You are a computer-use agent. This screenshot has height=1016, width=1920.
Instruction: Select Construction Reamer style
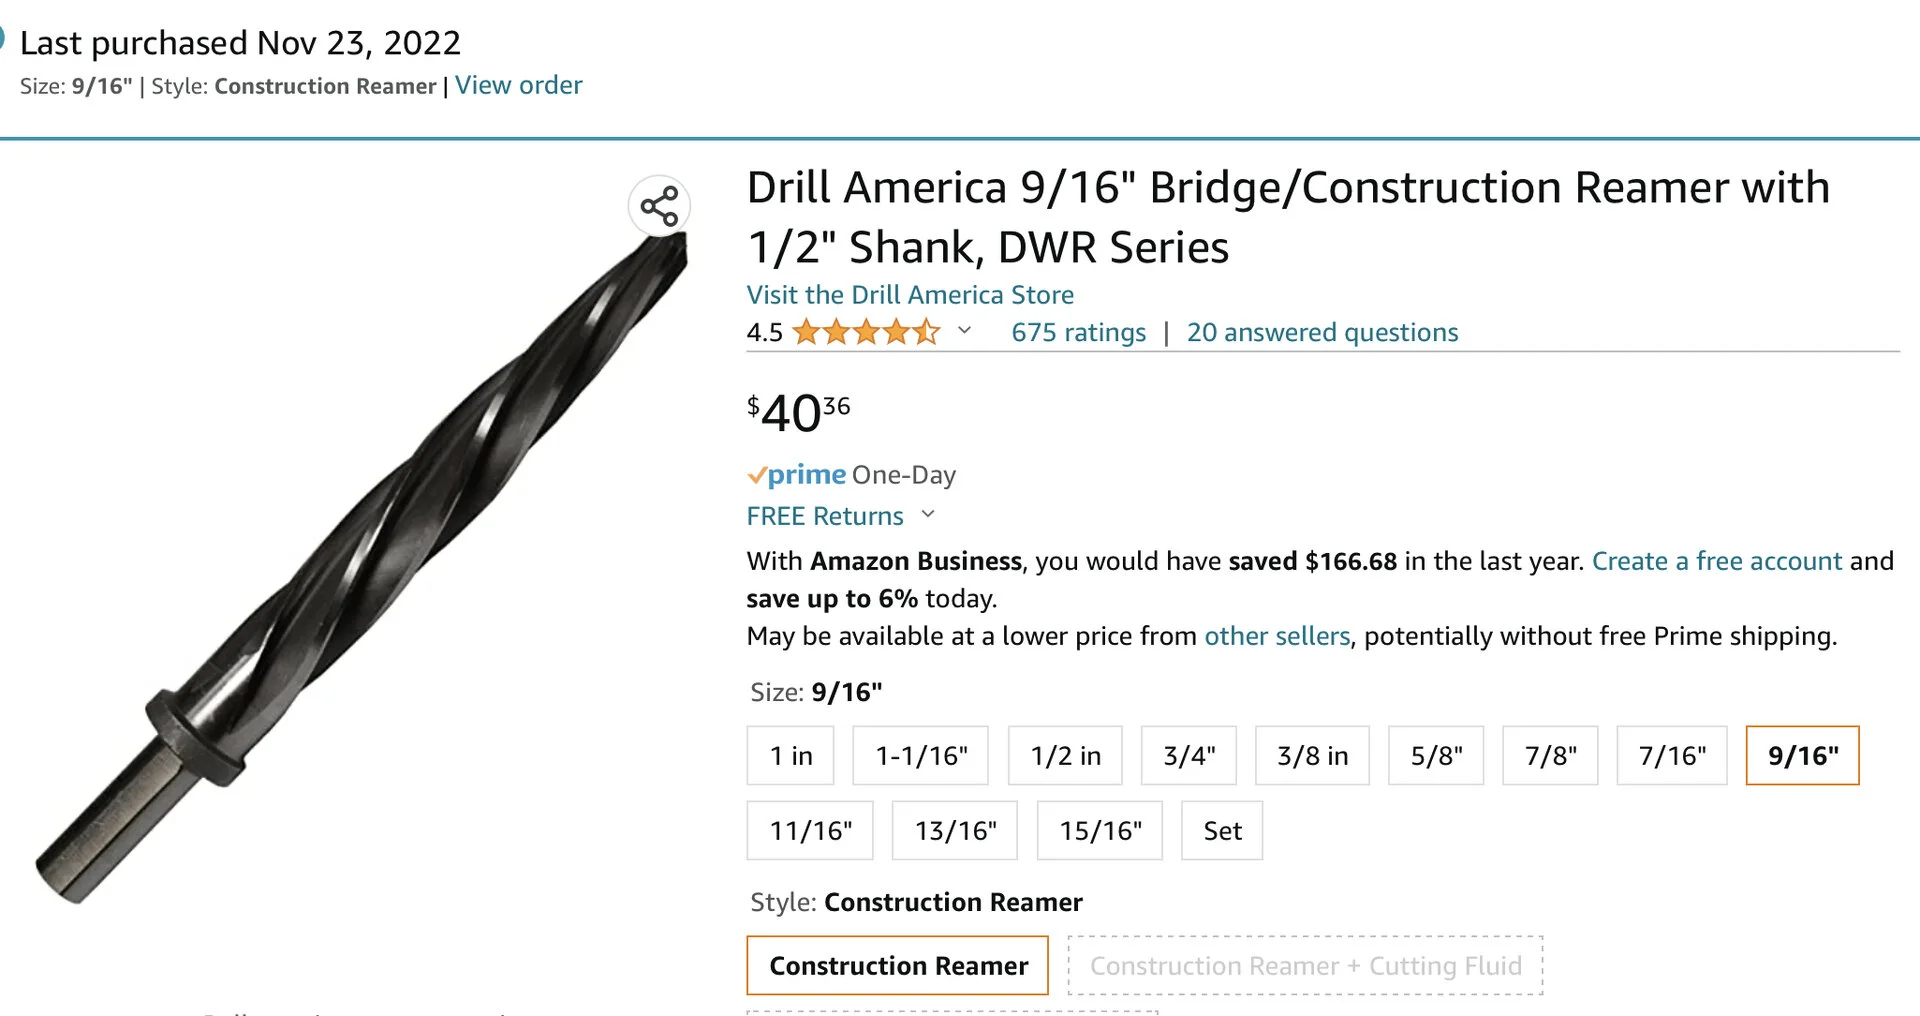point(897,966)
